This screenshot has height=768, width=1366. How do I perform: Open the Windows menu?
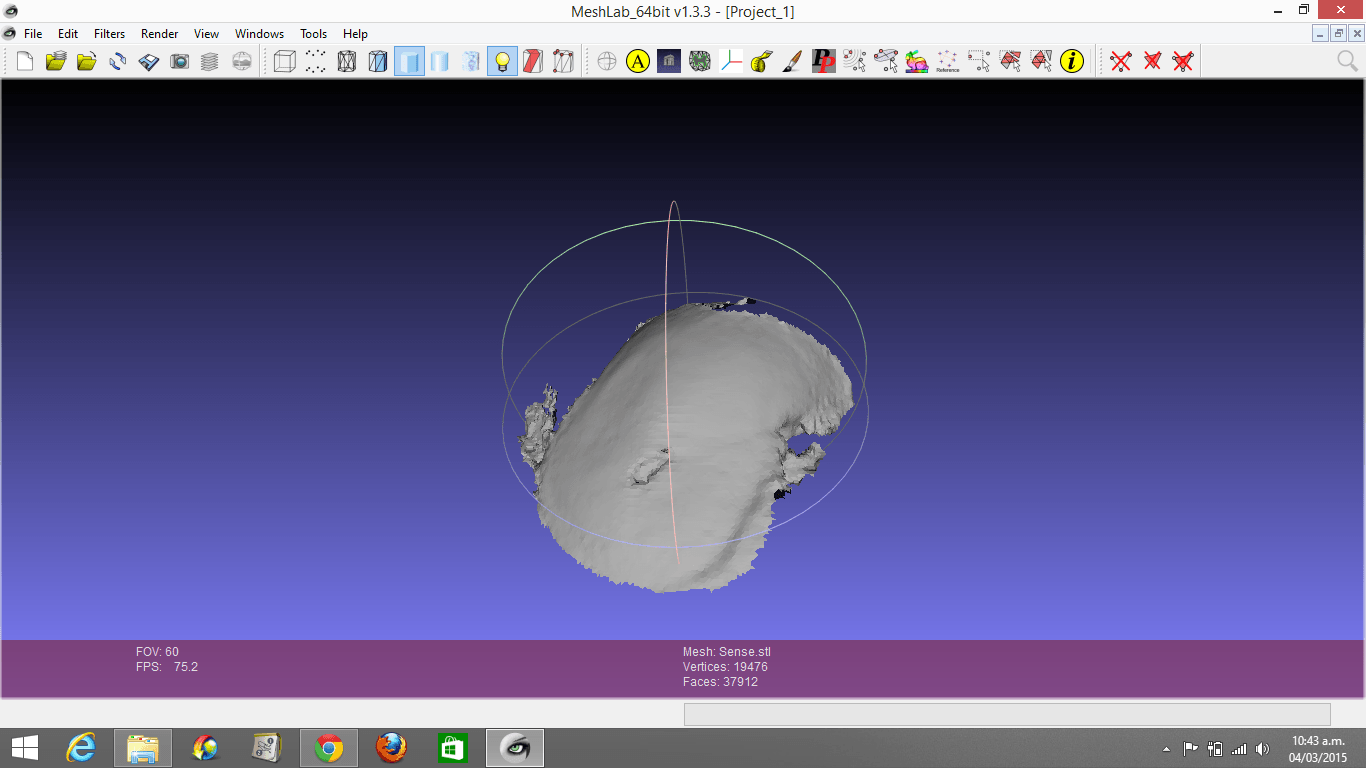(x=259, y=33)
